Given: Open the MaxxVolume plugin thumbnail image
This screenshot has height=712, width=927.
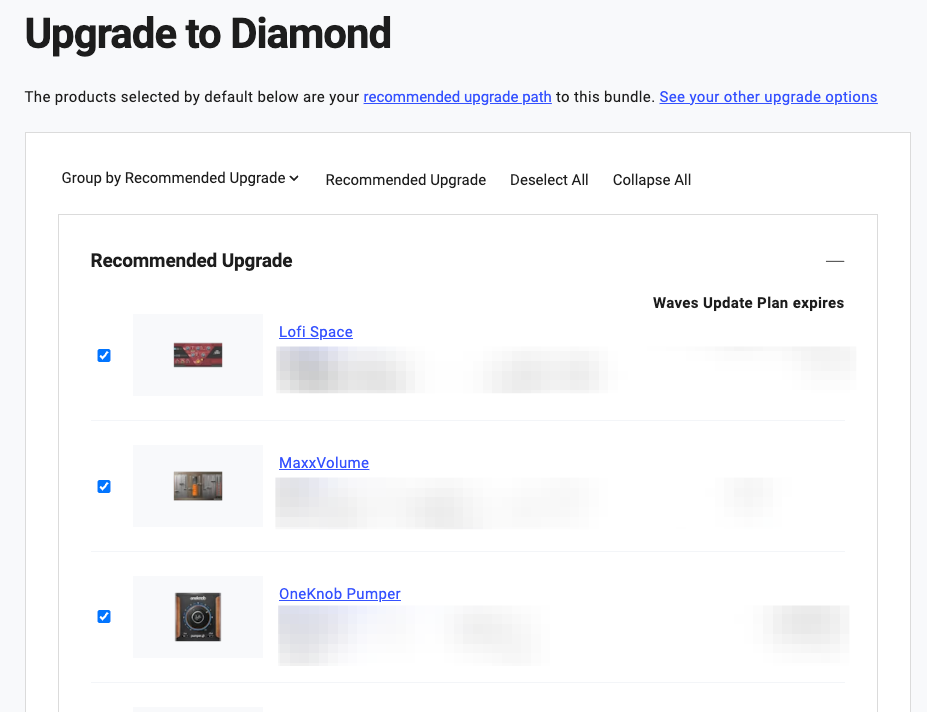Looking at the screenshot, I should 197,486.
